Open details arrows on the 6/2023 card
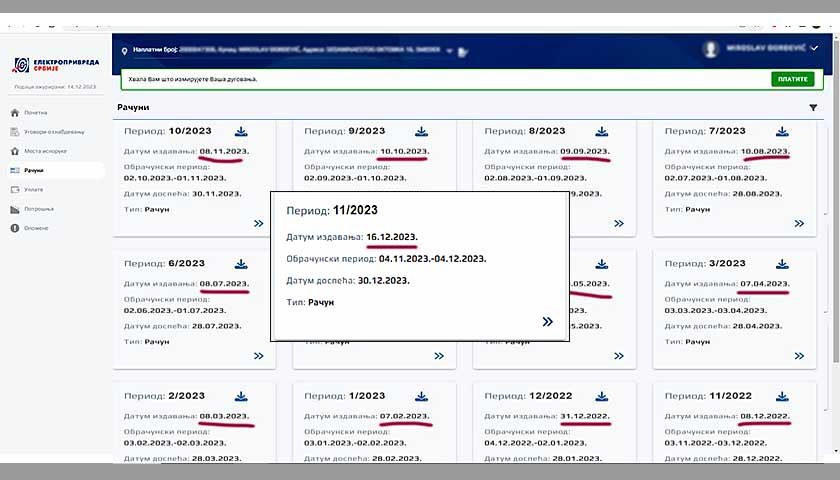The width and height of the screenshot is (840, 480). tap(259, 356)
